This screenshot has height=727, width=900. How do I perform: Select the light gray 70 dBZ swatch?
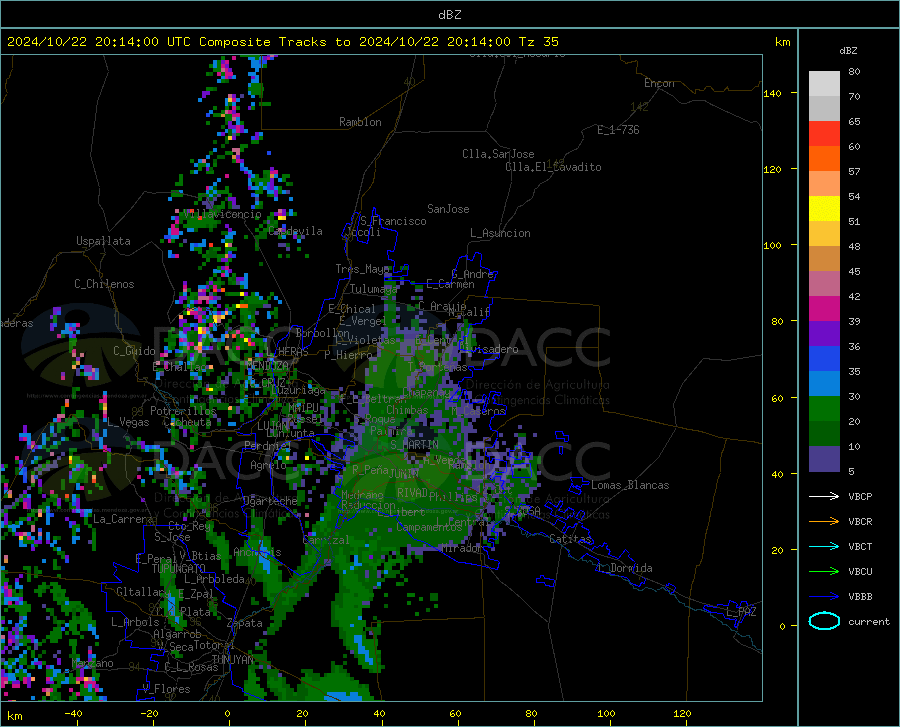[x=824, y=84]
